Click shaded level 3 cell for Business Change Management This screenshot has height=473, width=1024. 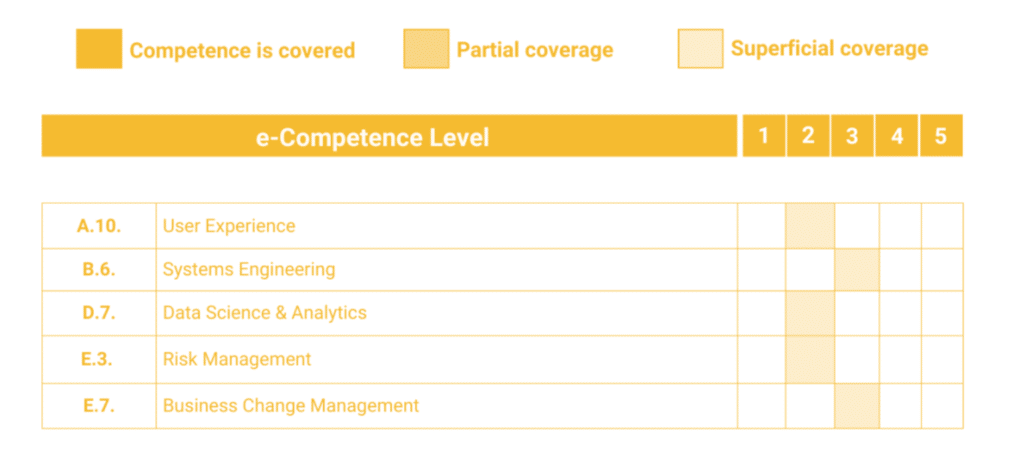(857, 406)
